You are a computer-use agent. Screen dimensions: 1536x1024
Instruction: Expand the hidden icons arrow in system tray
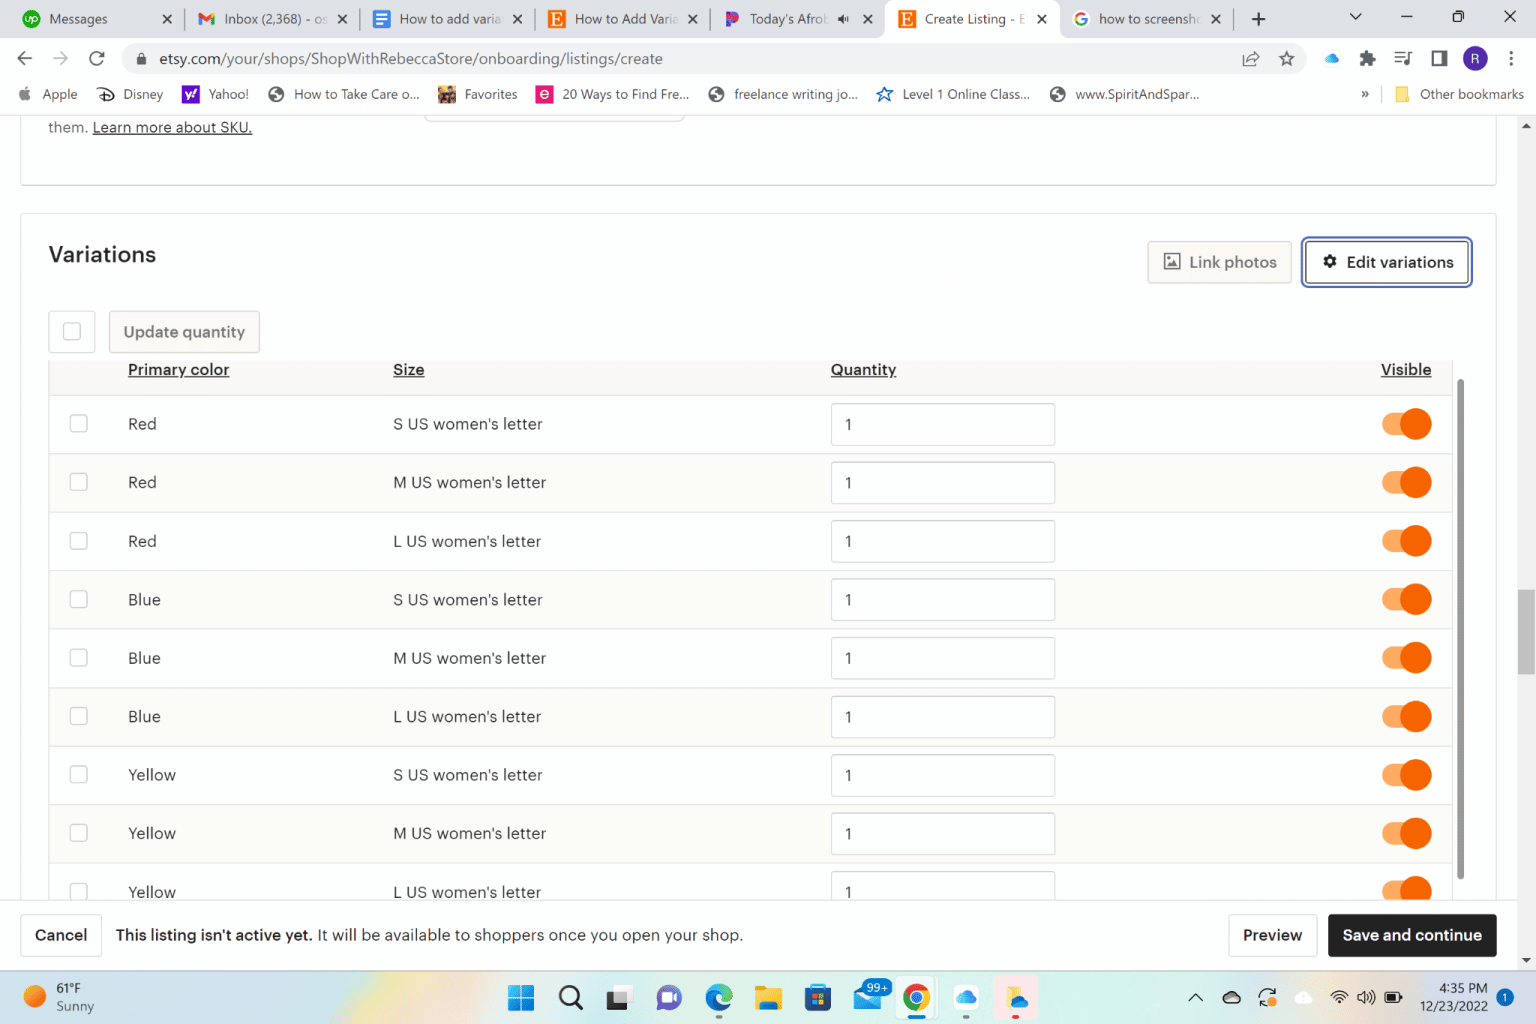click(1195, 997)
